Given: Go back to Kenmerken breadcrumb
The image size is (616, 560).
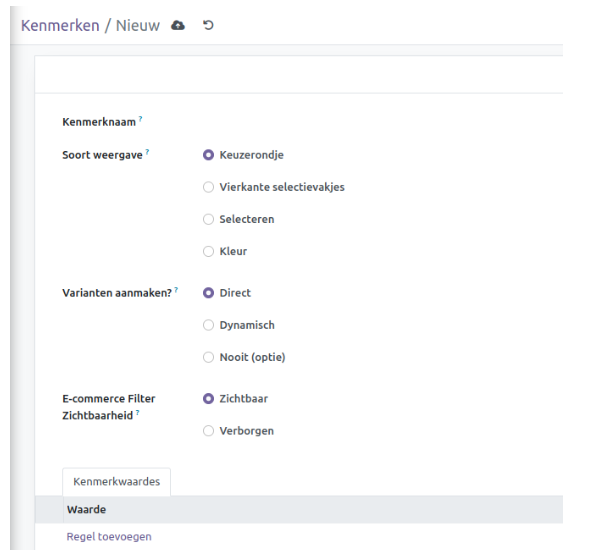Looking at the screenshot, I should point(60,25).
